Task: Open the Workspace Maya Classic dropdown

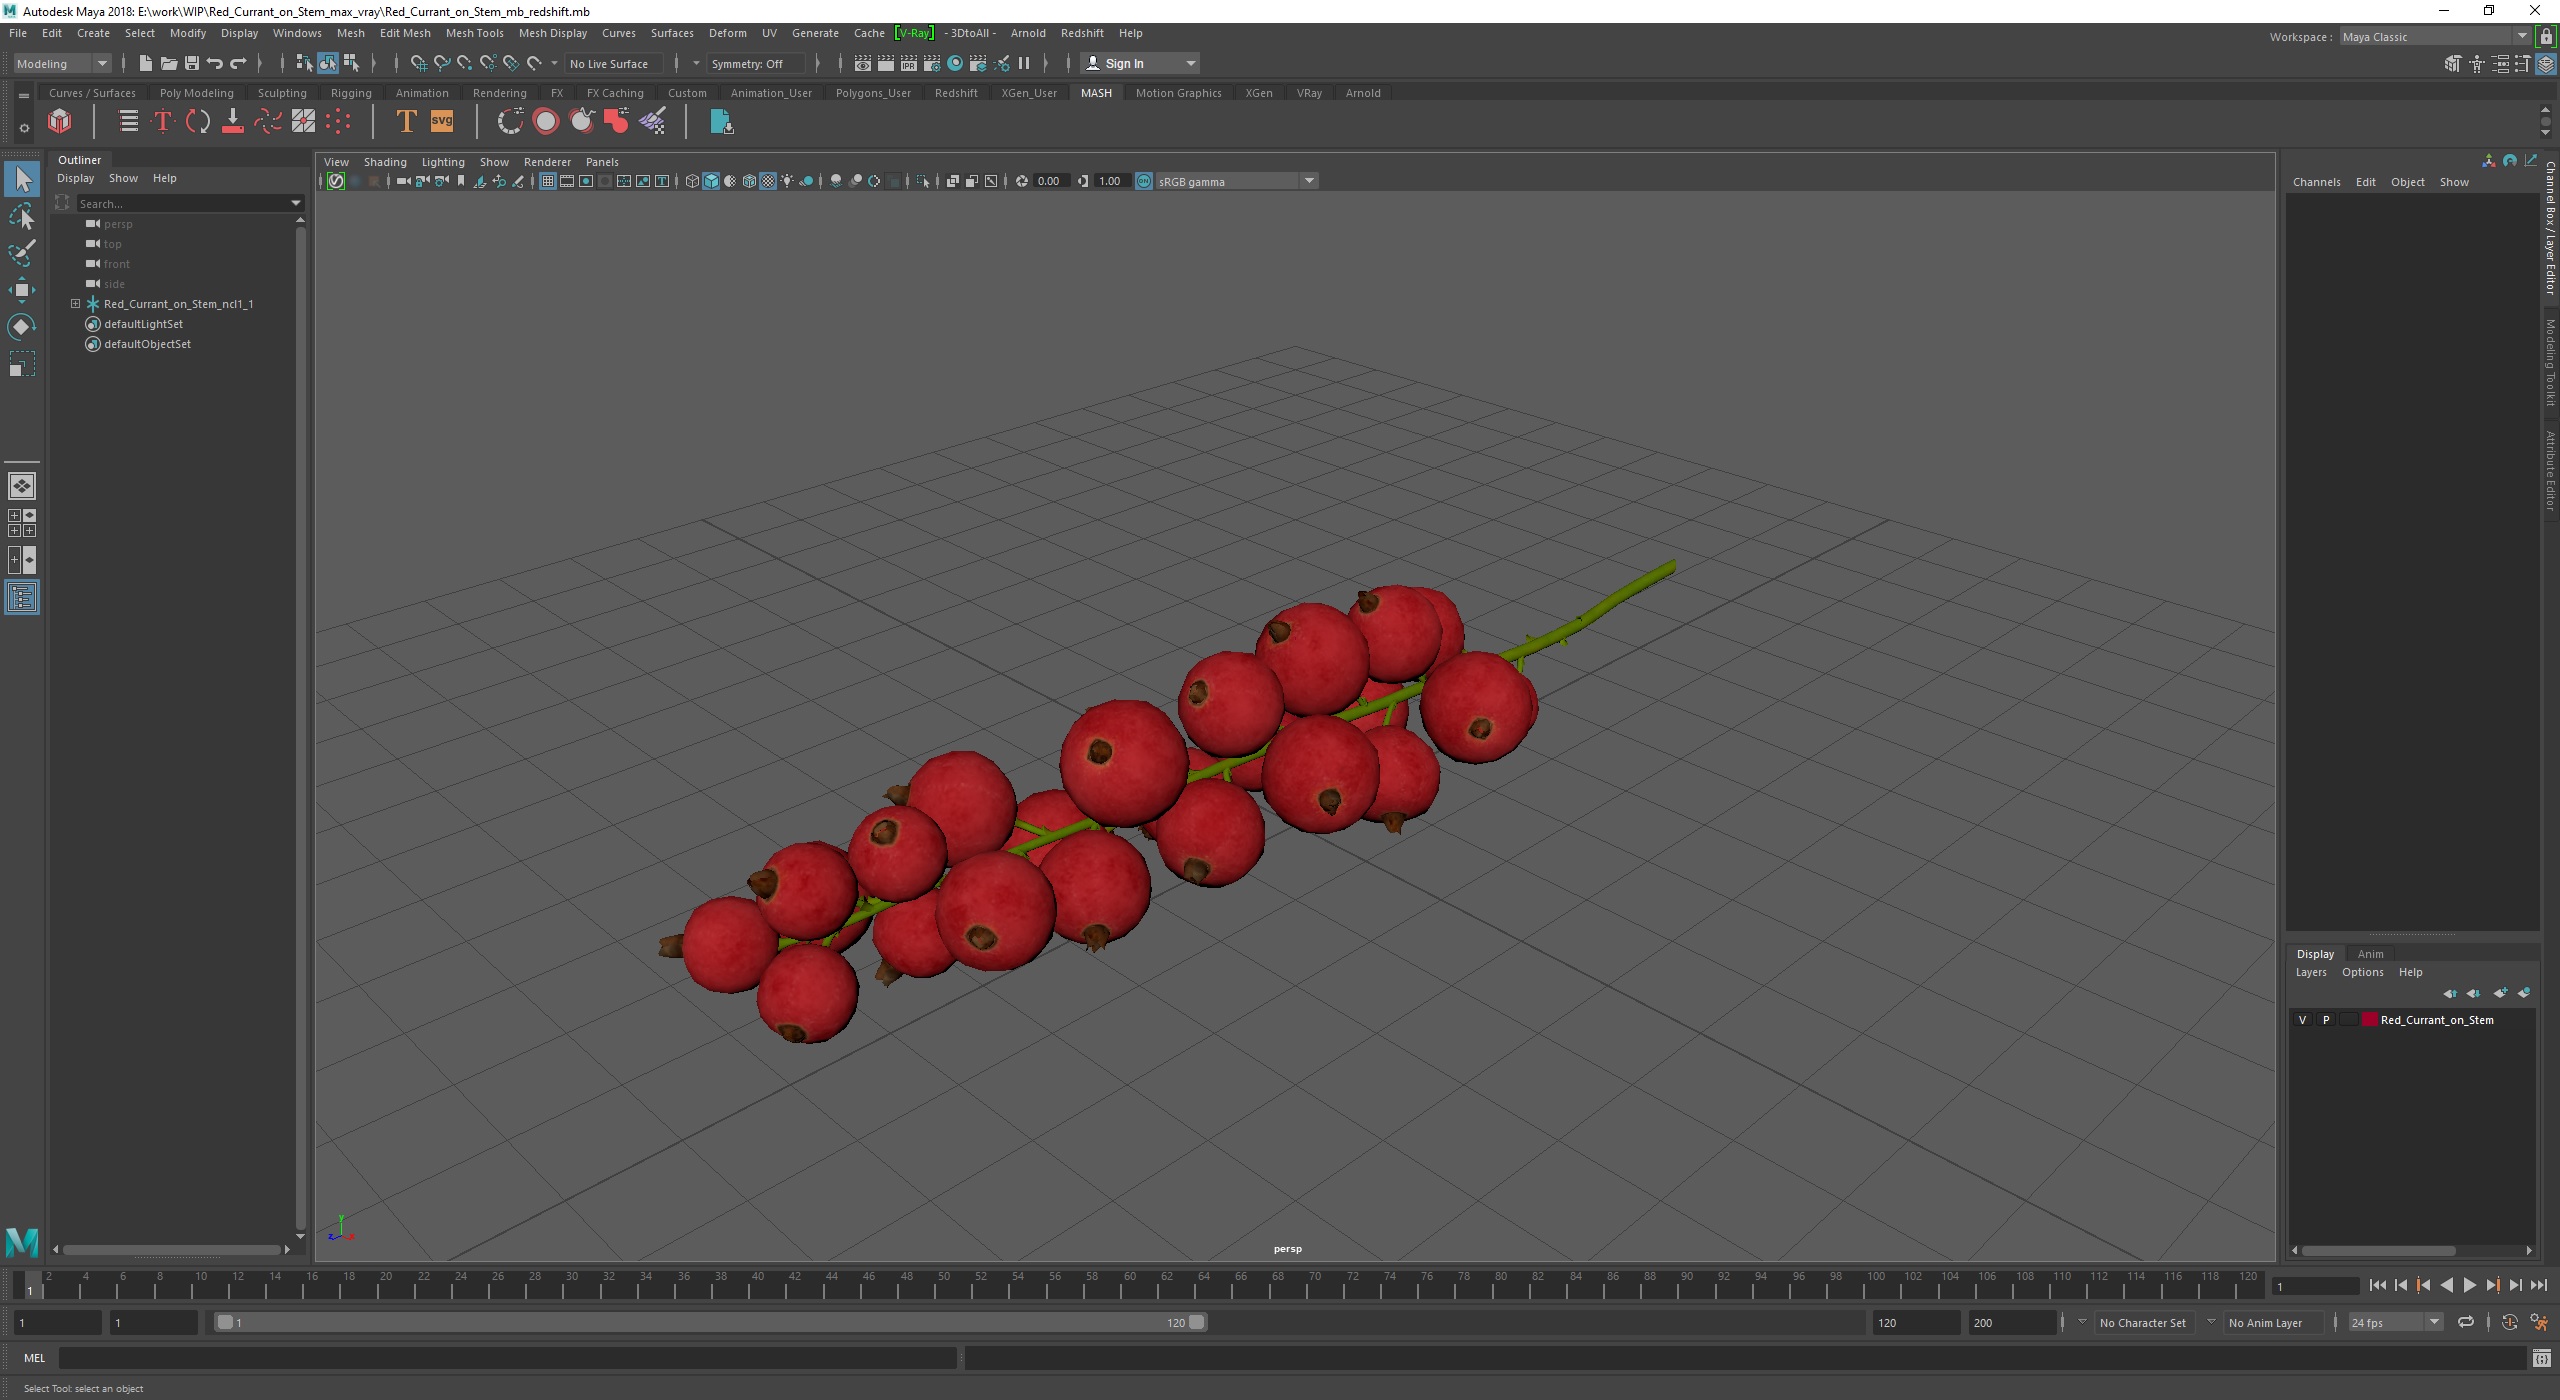Action: [x=2434, y=37]
